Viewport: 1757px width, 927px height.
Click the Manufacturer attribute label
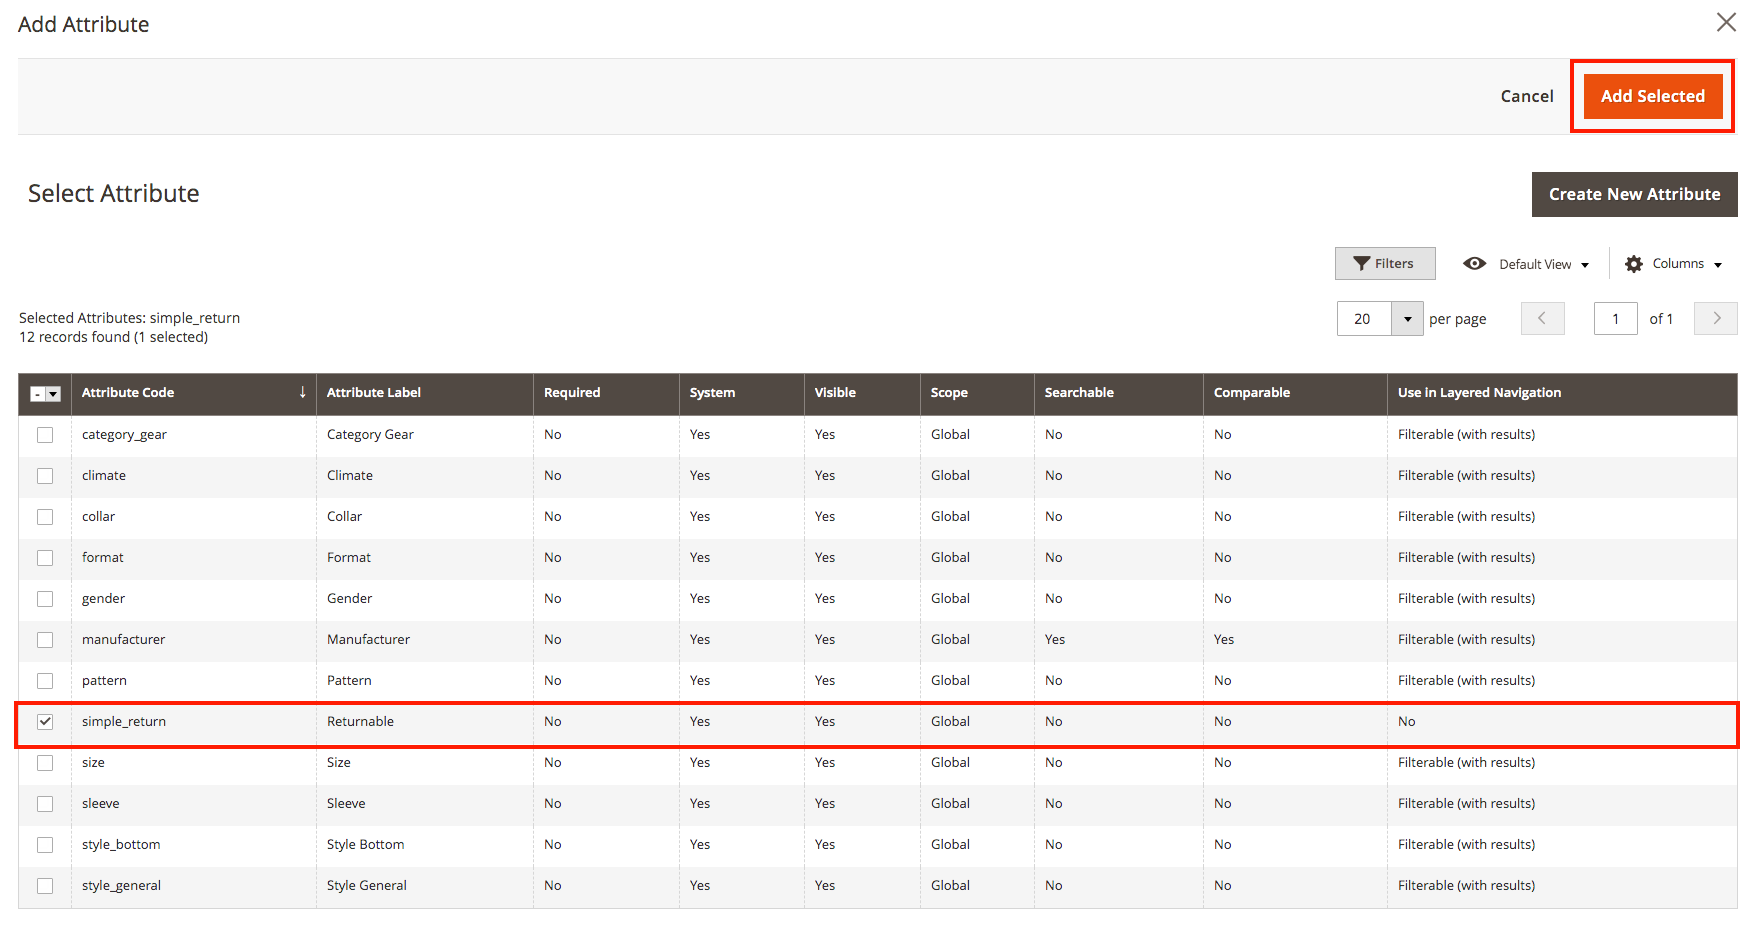(x=368, y=639)
